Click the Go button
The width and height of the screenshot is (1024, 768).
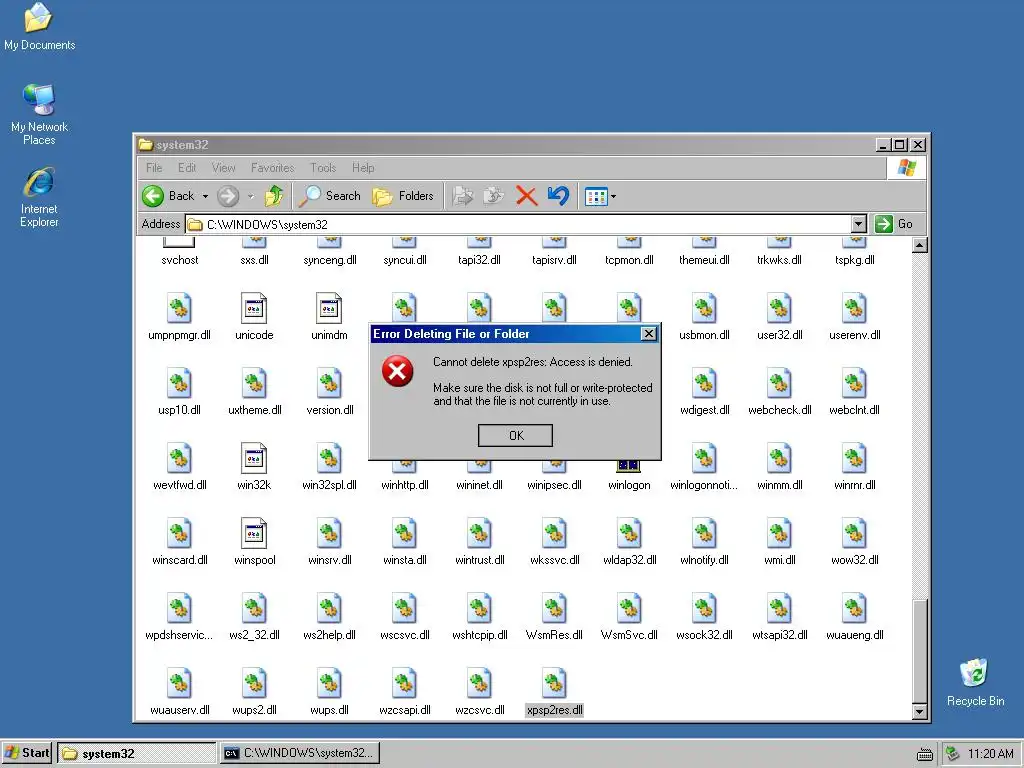click(x=895, y=224)
